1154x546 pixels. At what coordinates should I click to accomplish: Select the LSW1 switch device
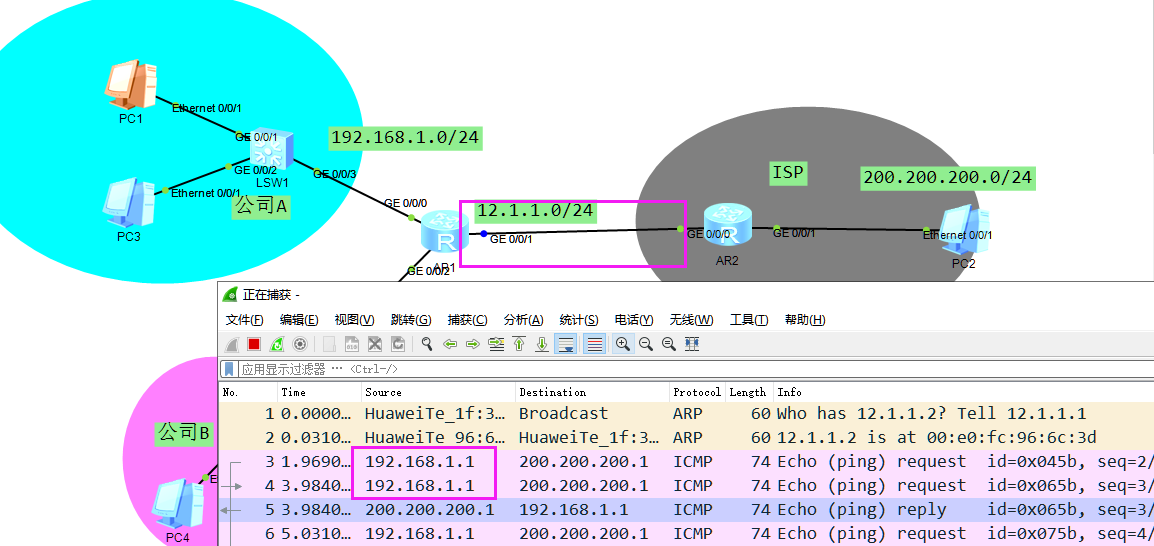pyautogui.click(x=272, y=152)
